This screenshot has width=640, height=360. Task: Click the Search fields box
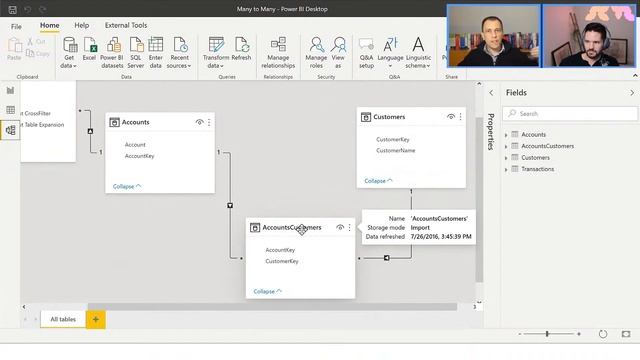click(x=570, y=114)
